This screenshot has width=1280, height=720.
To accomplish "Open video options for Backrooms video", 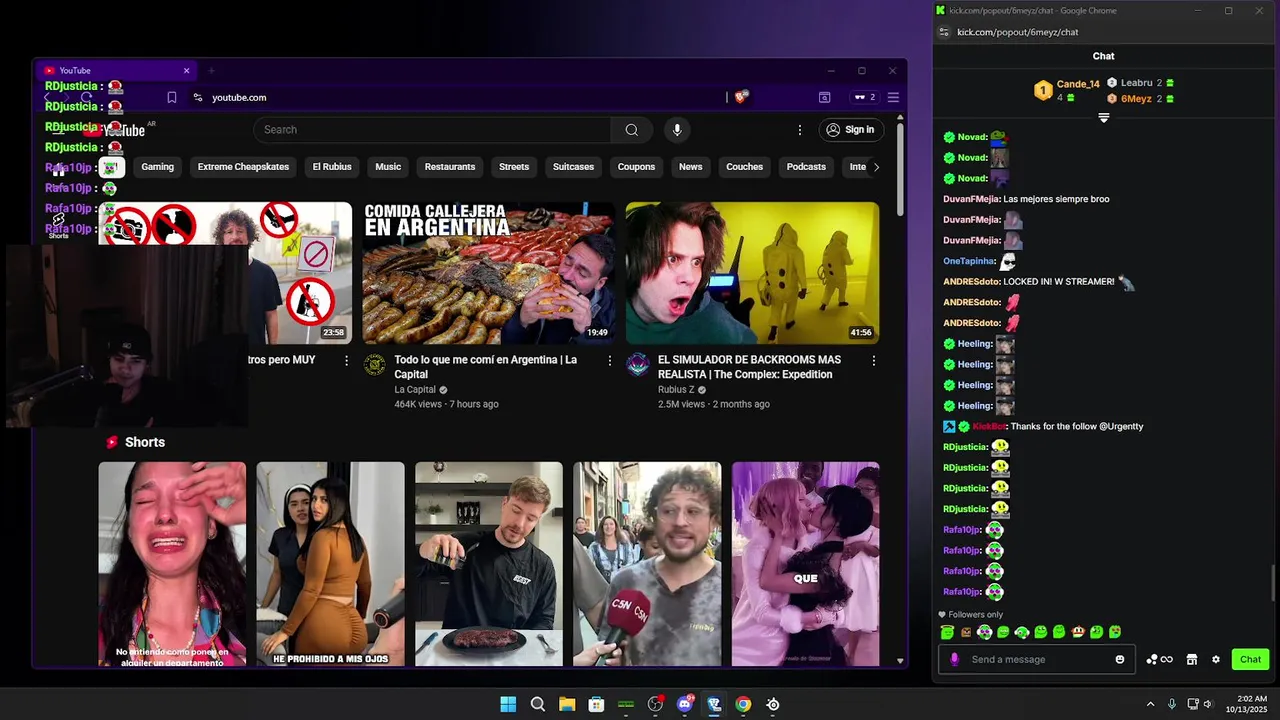I will (x=873, y=360).
